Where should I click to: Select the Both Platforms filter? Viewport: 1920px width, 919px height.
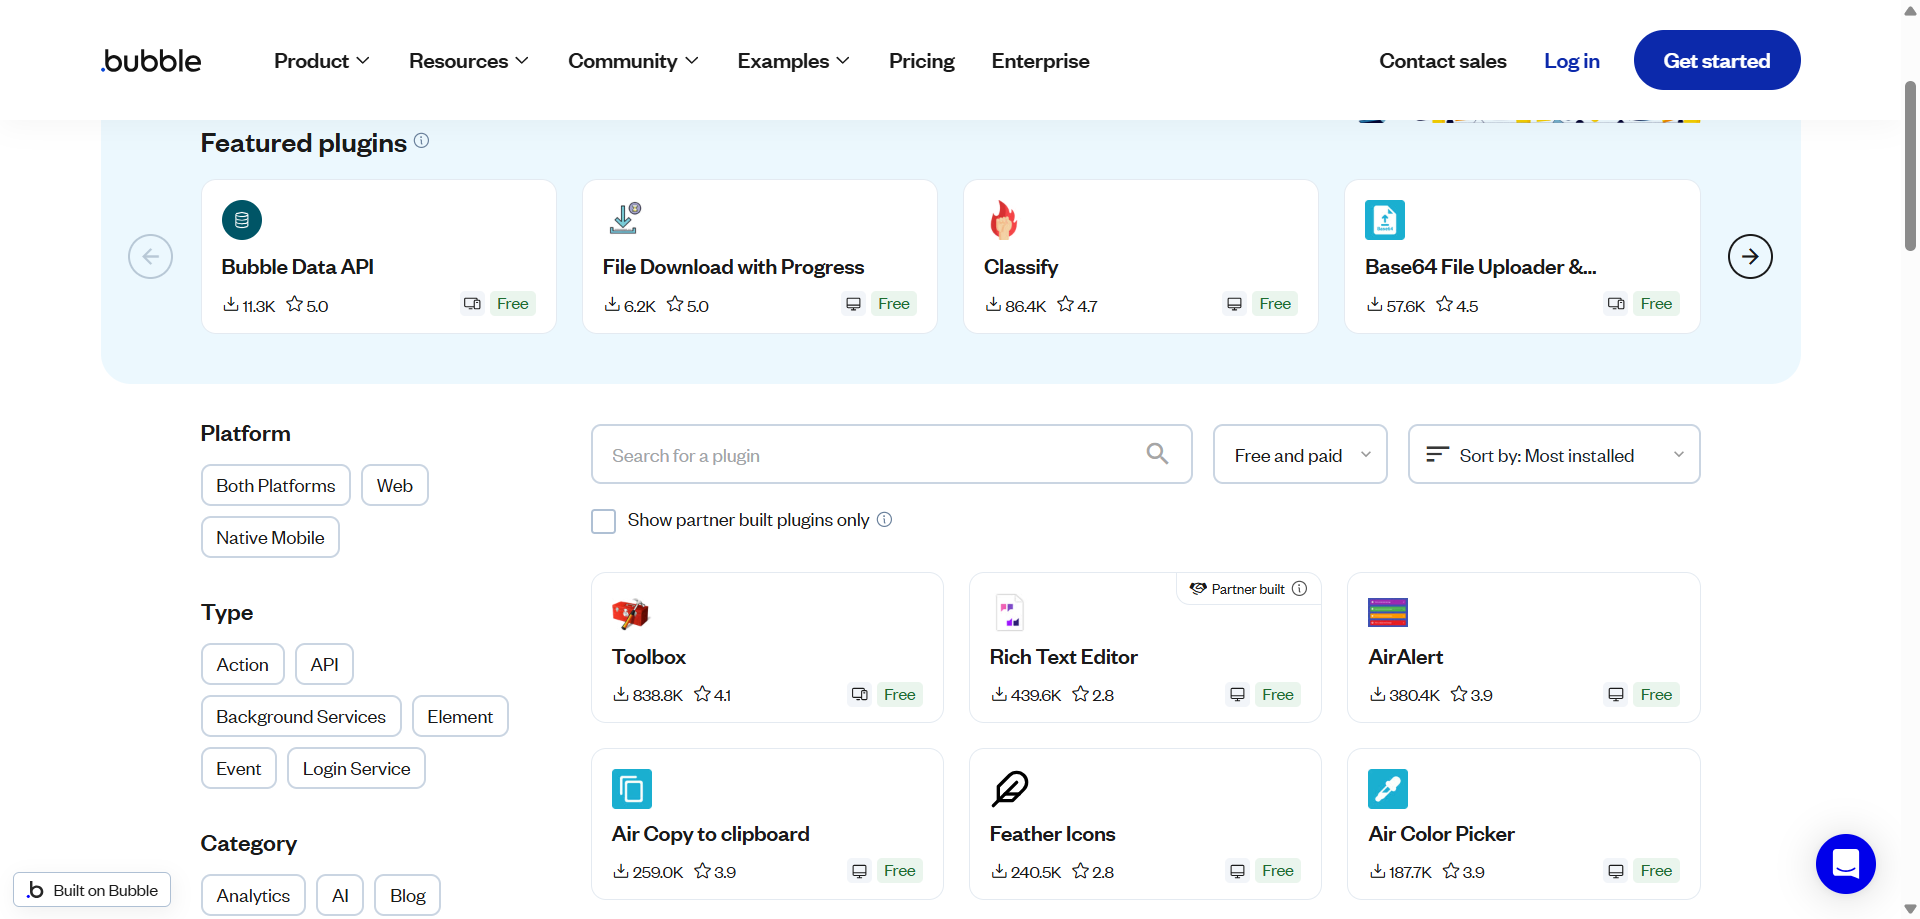(276, 485)
